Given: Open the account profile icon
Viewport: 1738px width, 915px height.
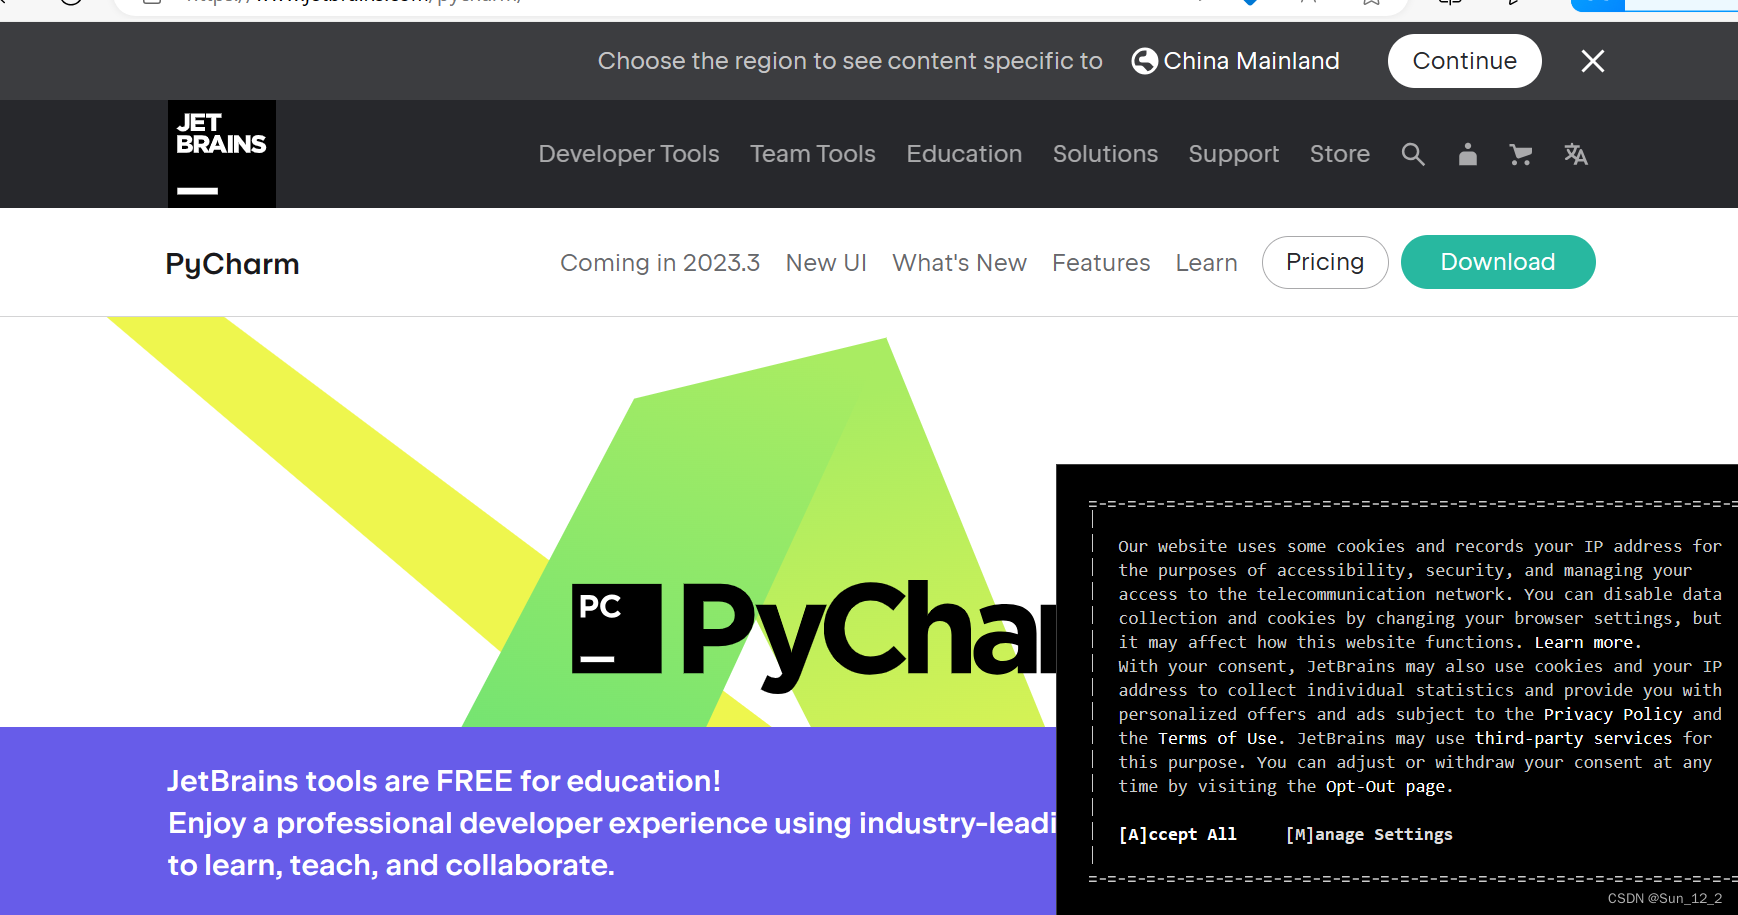Looking at the screenshot, I should 1467,154.
